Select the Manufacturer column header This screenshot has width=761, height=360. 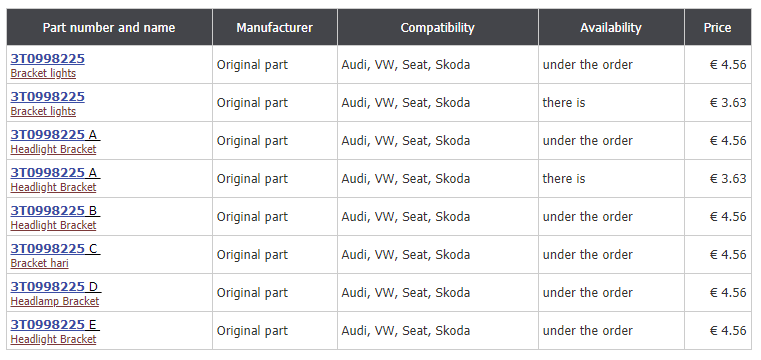coord(275,27)
